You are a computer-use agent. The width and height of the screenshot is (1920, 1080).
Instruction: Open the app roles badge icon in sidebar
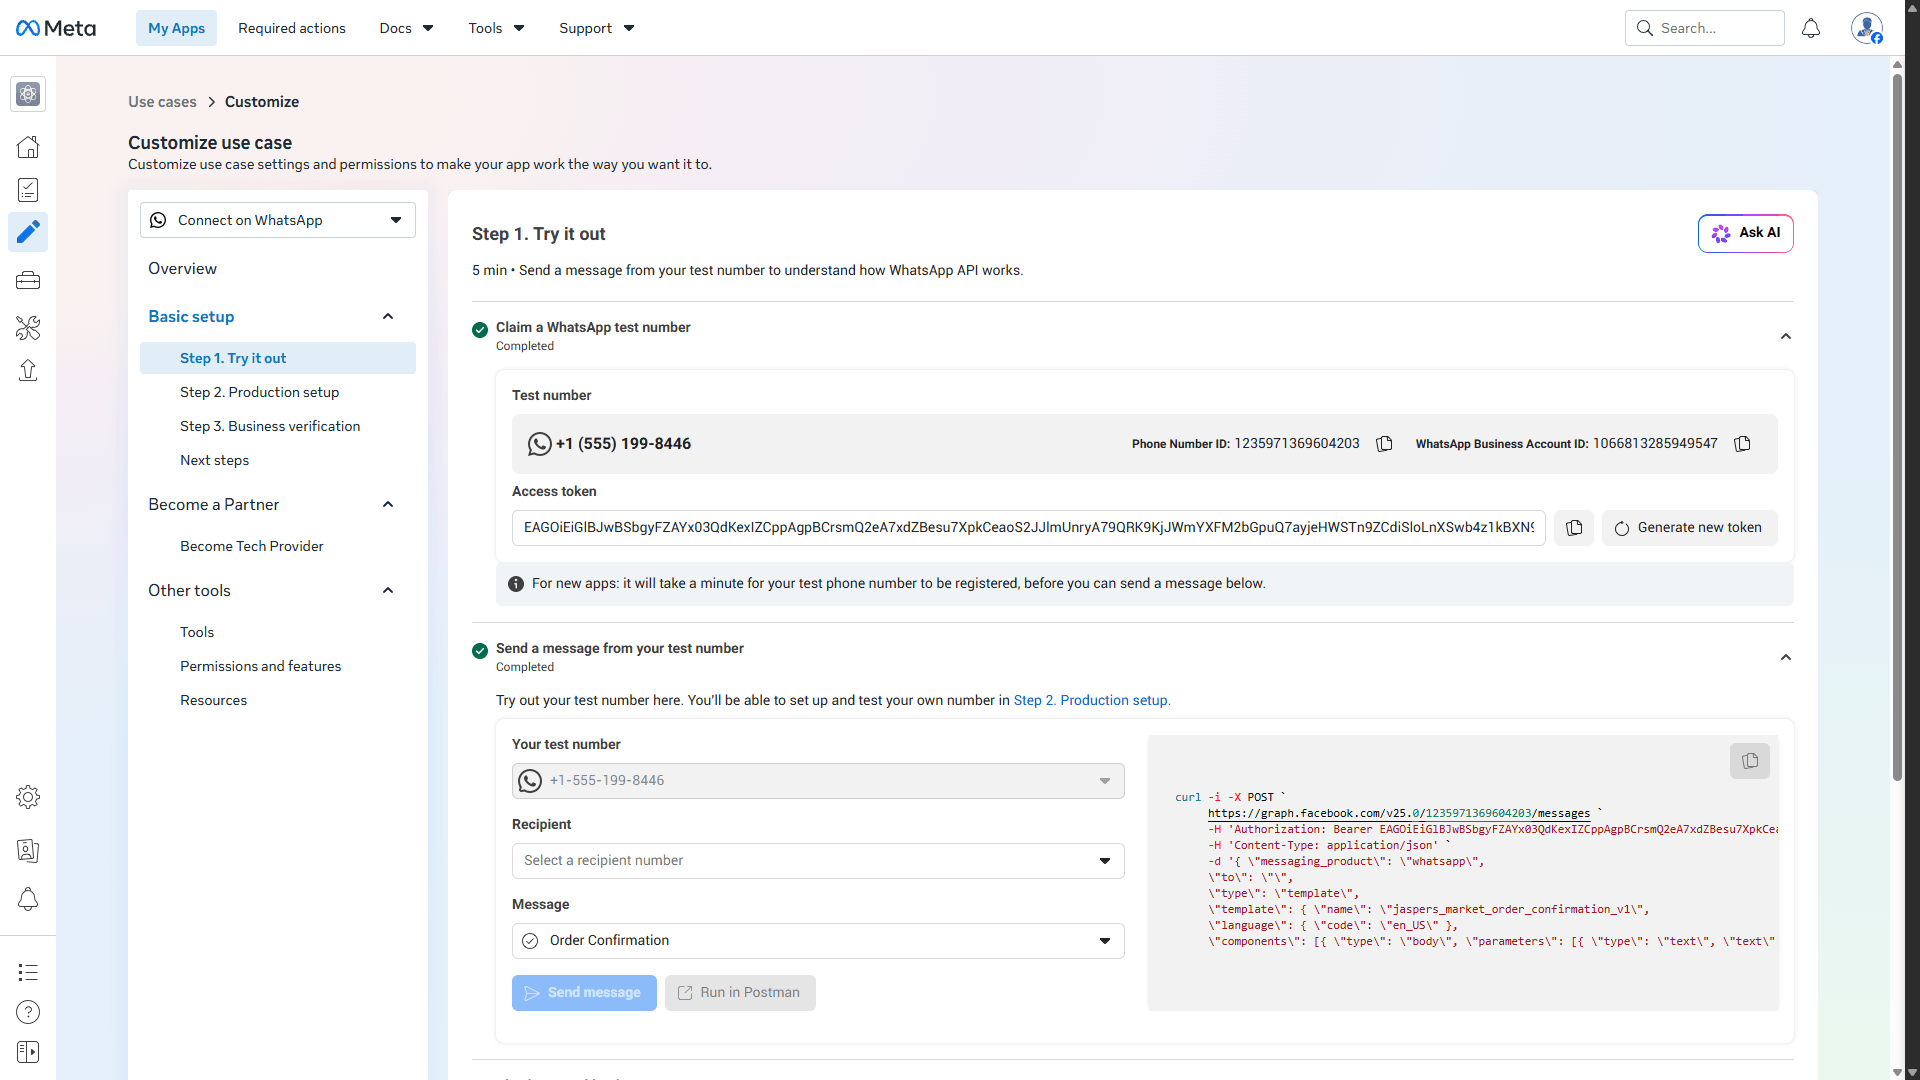point(28,851)
